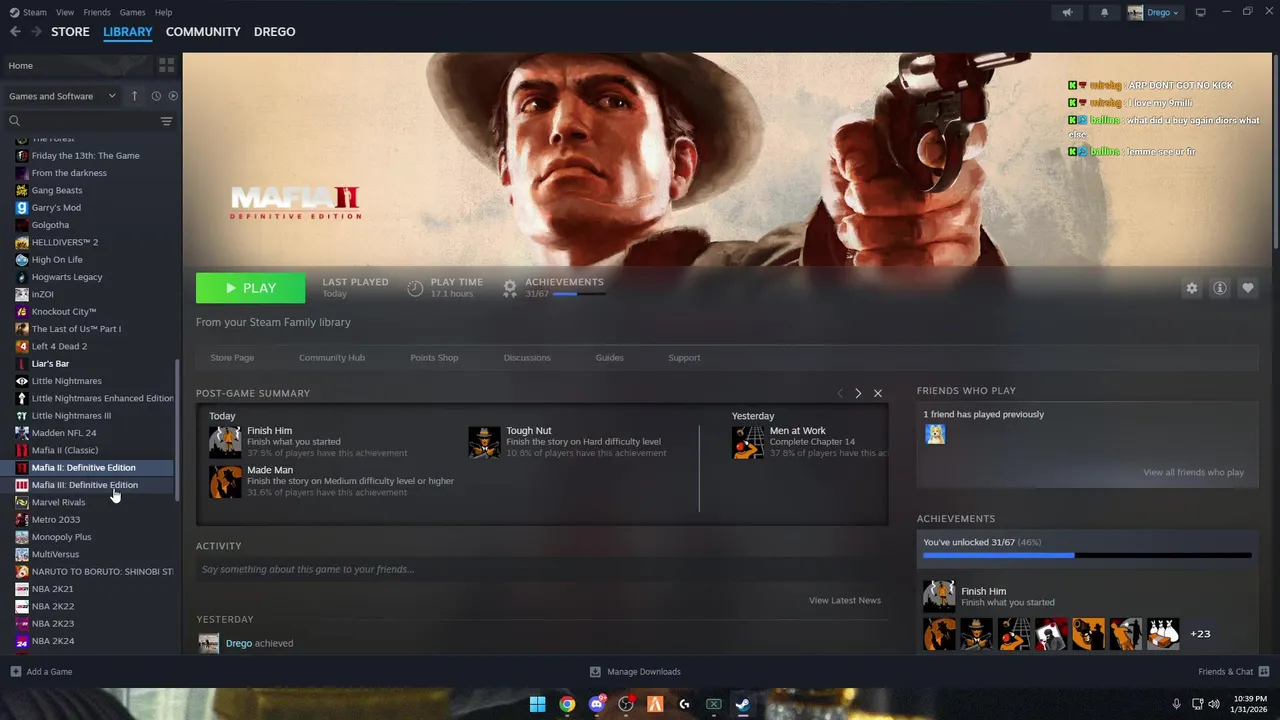Open the View menu
This screenshot has width=1280, height=720.
(x=65, y=12)
